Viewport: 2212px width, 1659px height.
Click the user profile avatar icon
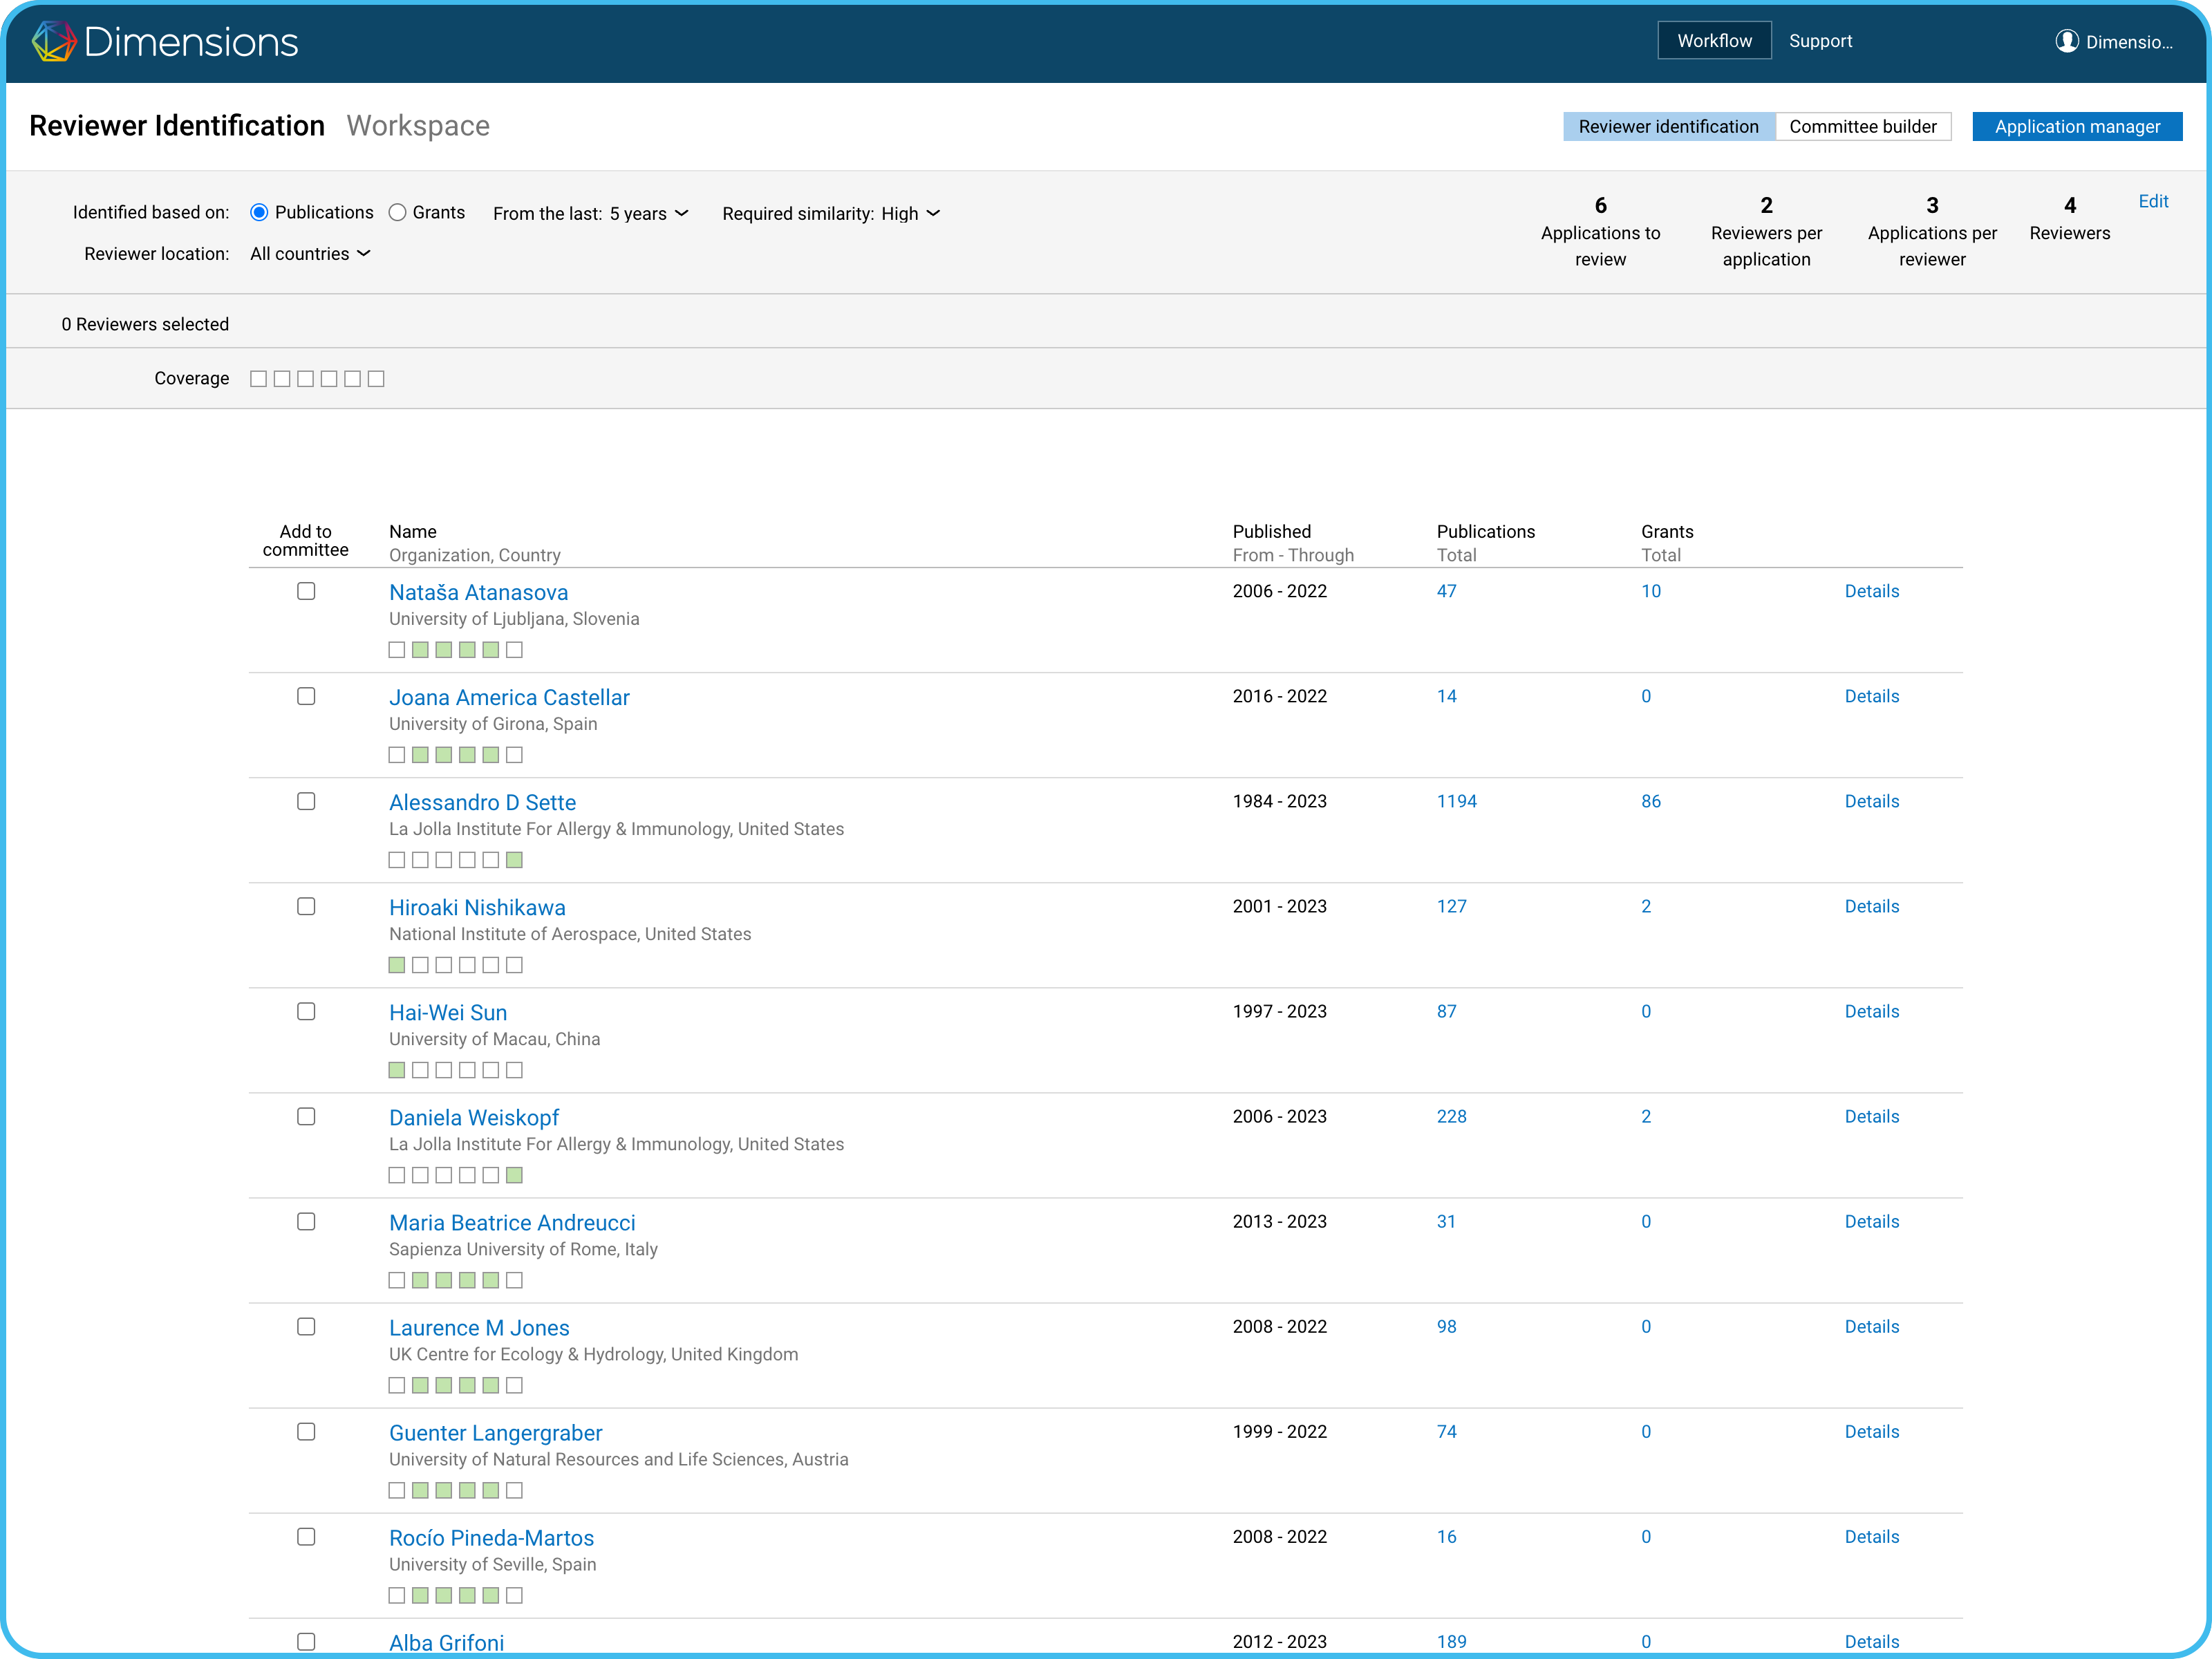[2066, 41]
